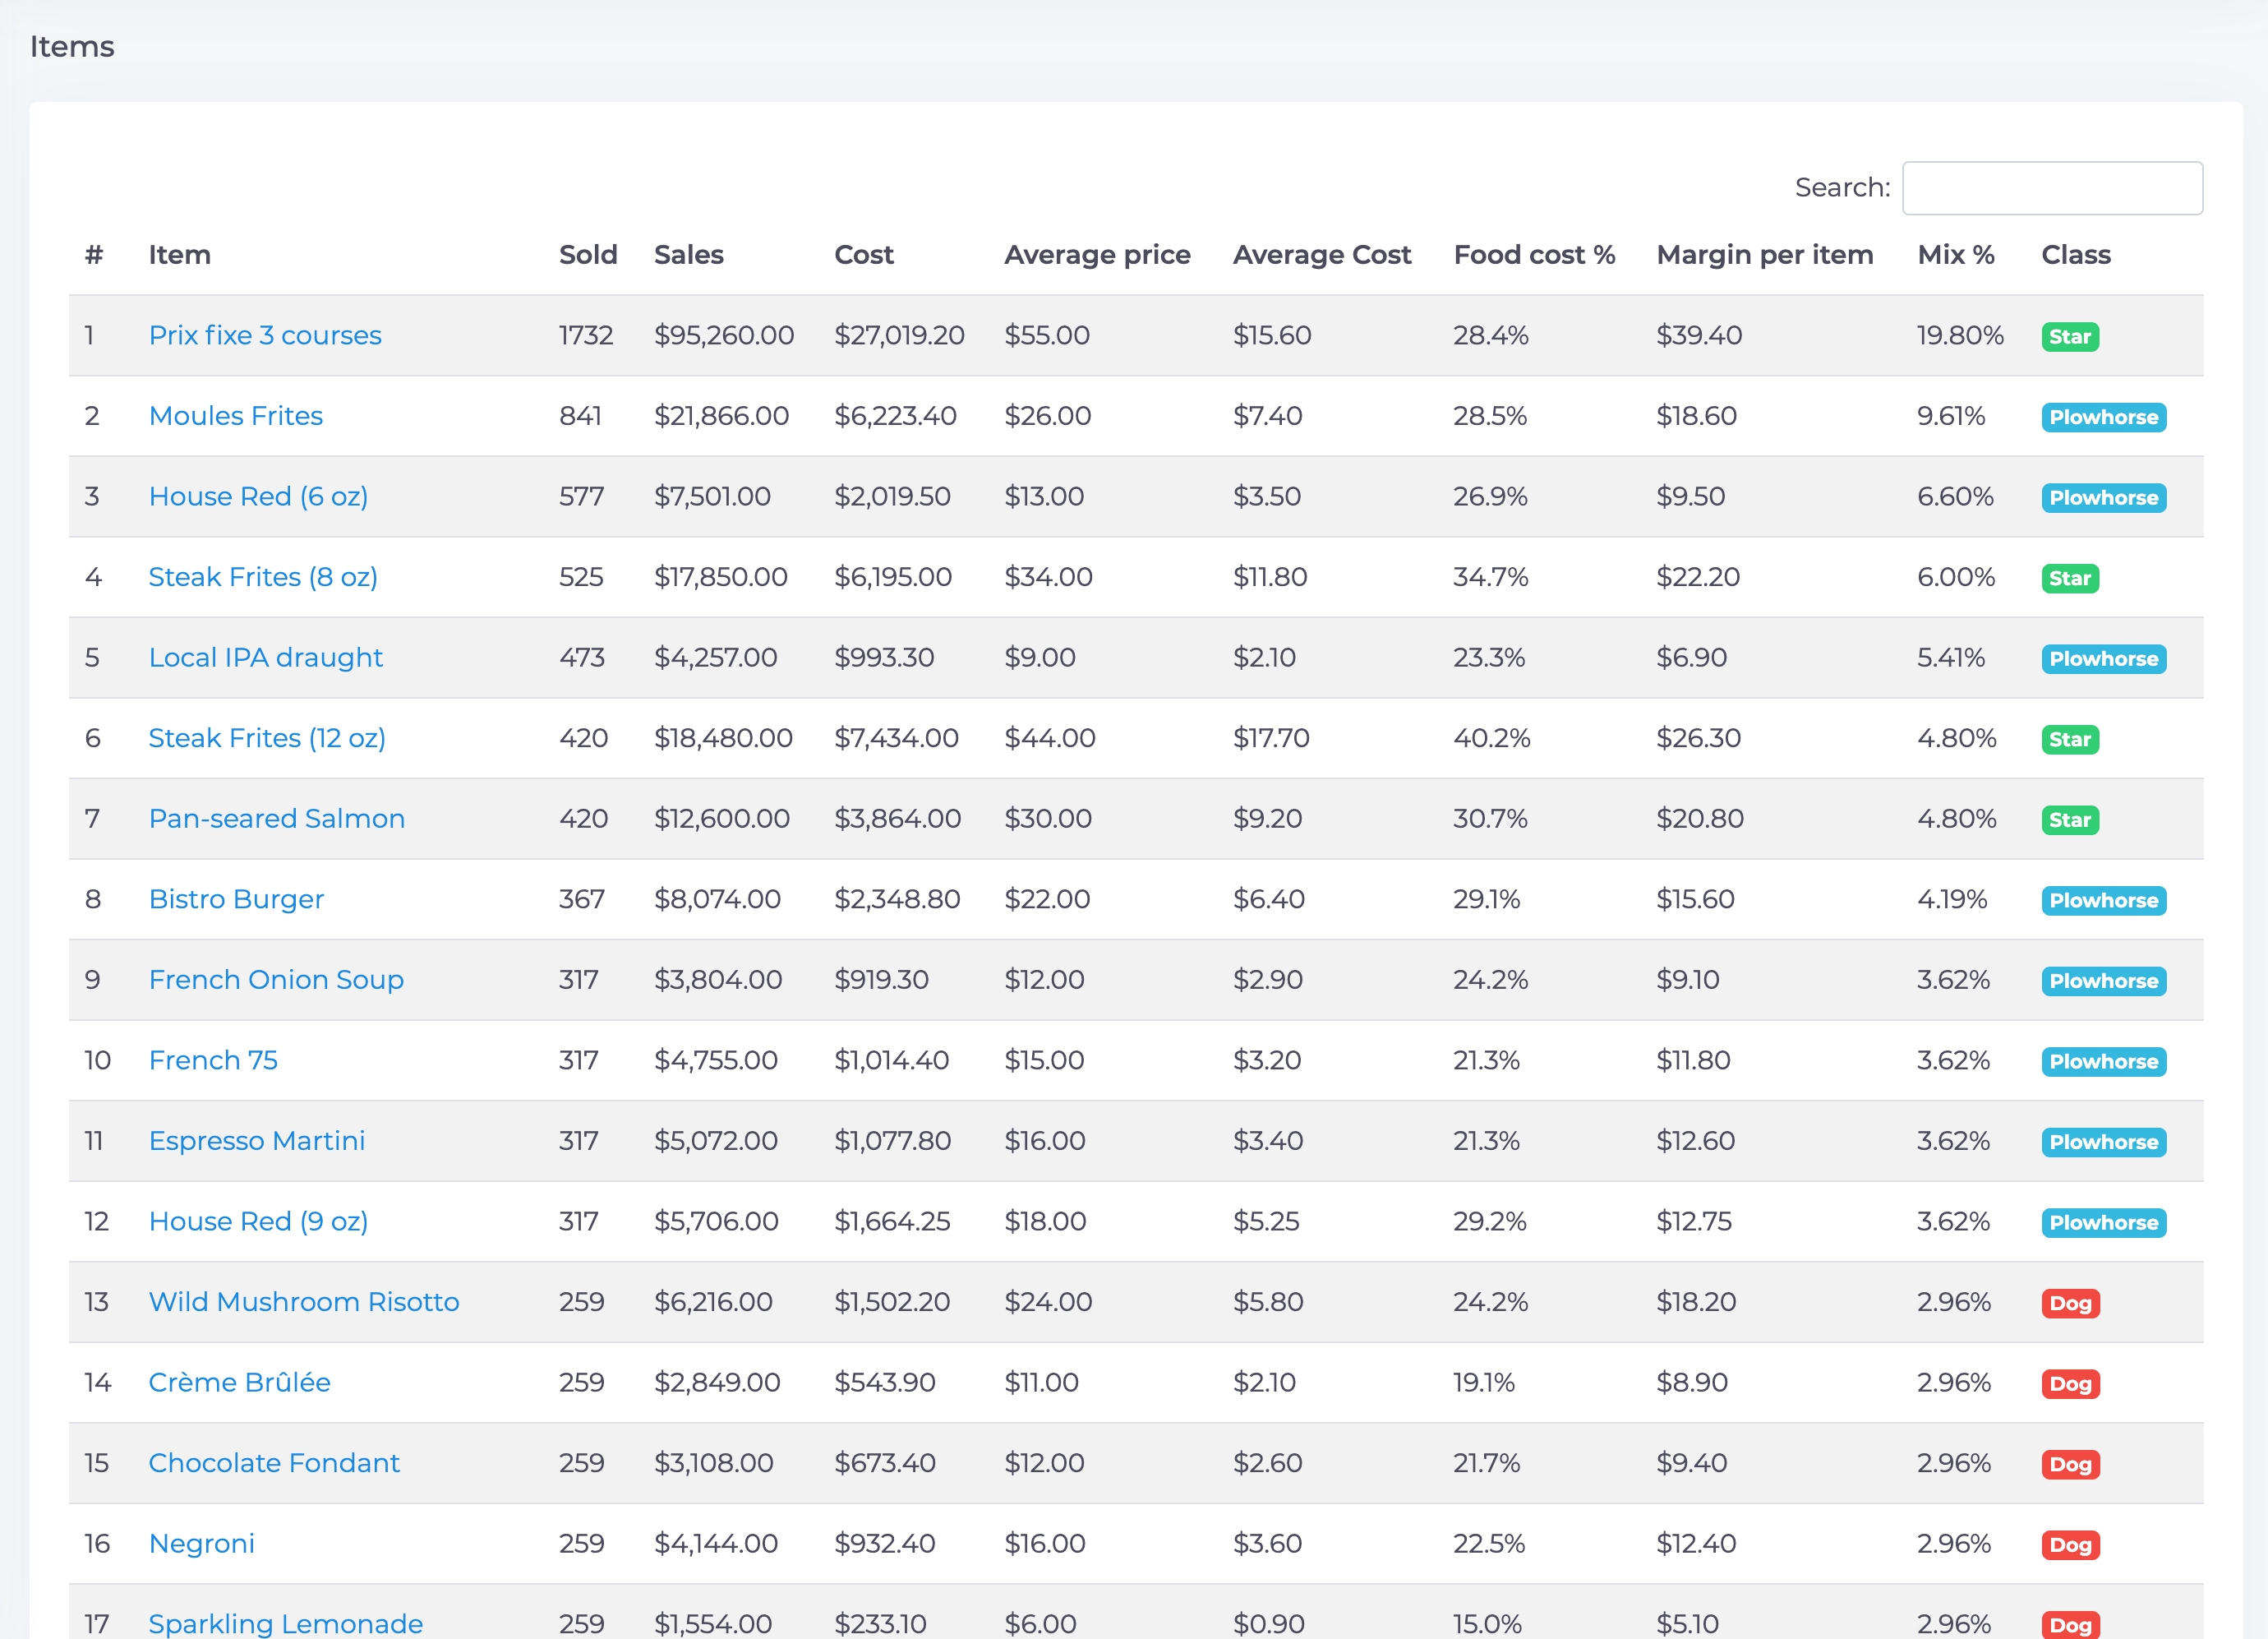Open the Negroni item link
The image size is (2268, 1639).
[x=202, y=1544]
